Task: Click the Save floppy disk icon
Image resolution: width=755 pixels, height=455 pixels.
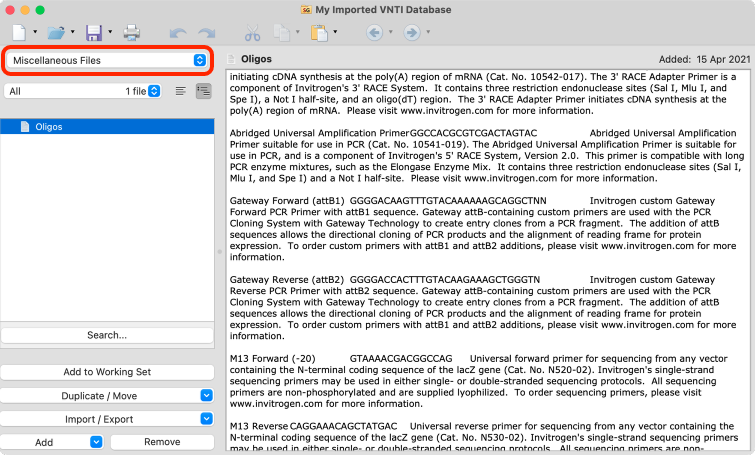Action: click(x=94, y=33)
